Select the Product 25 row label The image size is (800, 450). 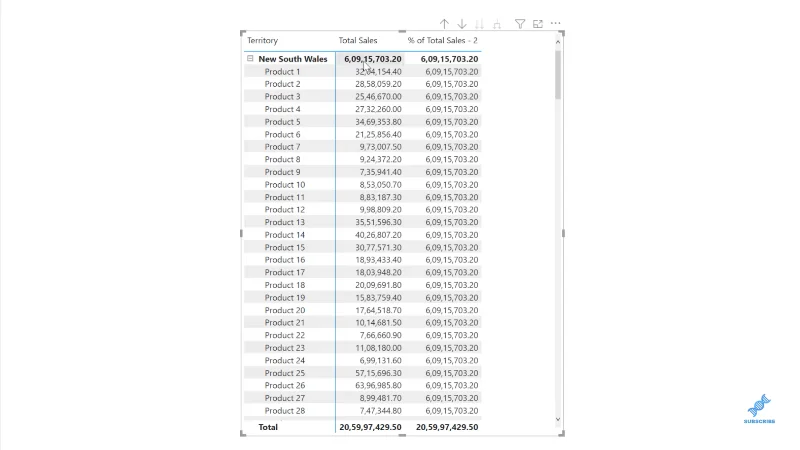pos(285,372)
